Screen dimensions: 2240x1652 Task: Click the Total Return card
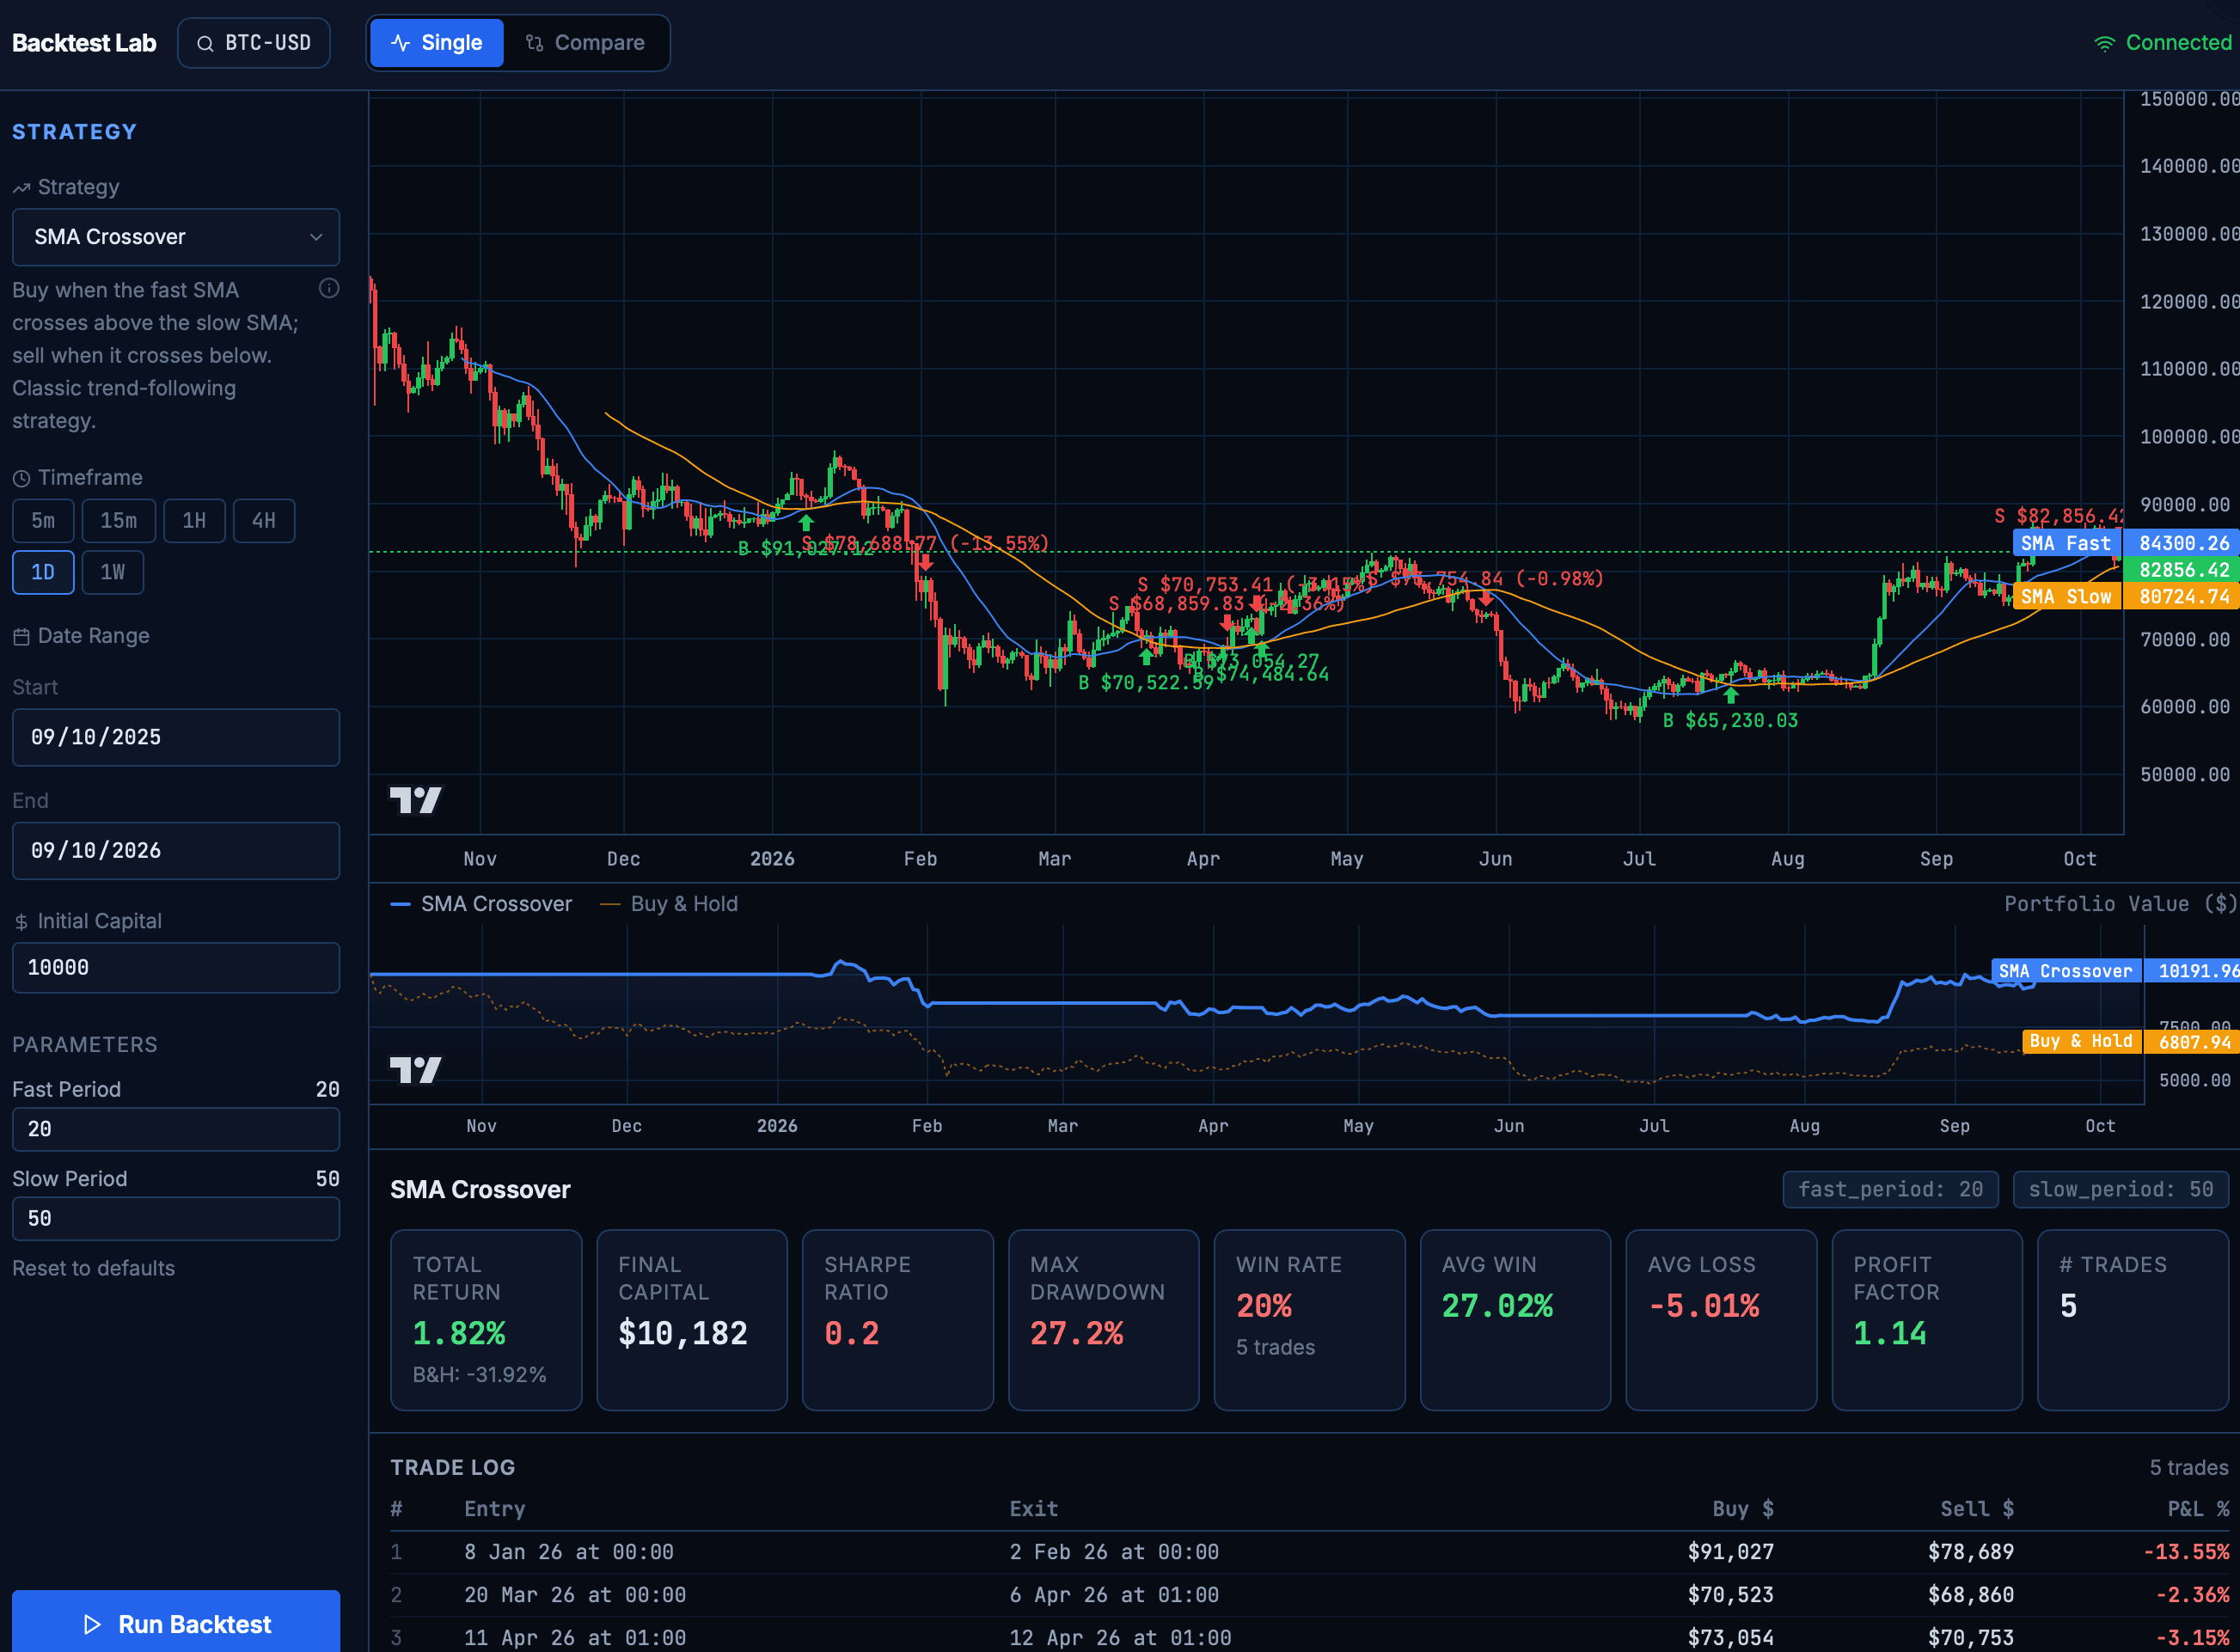tap(486, 1320)
